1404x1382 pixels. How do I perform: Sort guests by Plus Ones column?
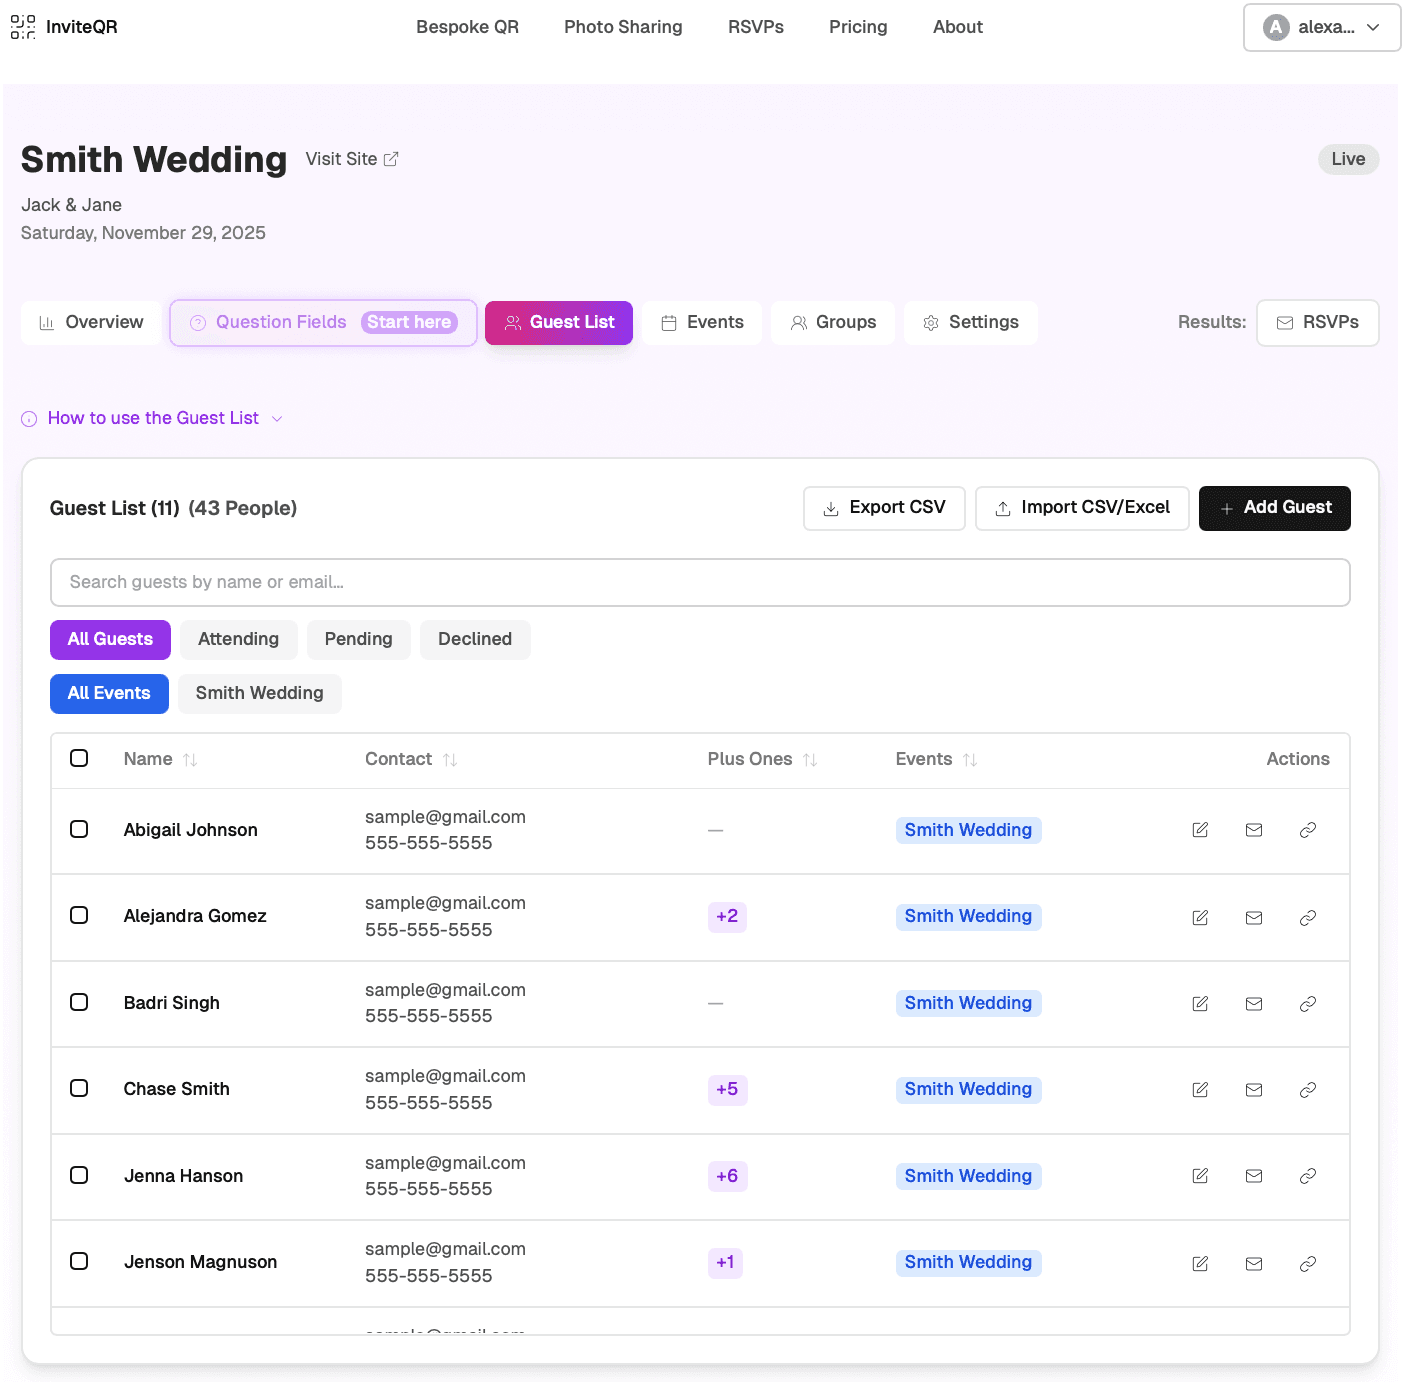pyautogui.click(x=762, y=759)
